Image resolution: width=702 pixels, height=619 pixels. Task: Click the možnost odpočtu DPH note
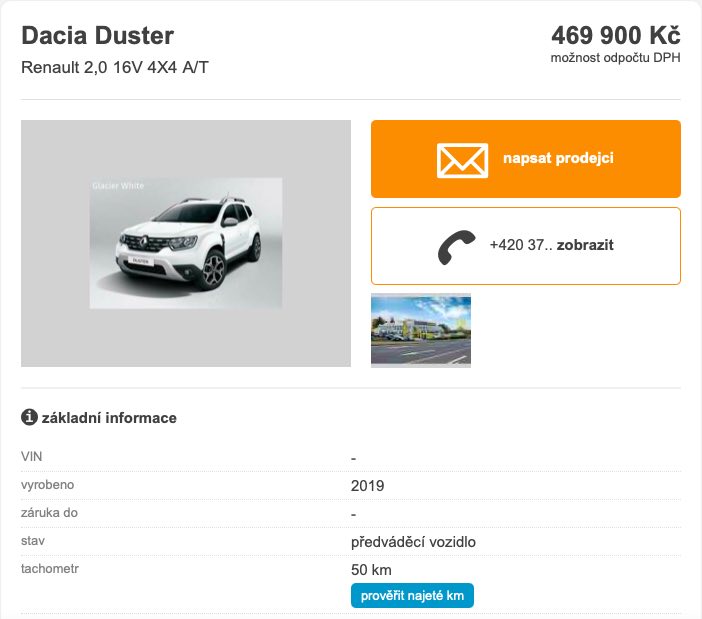tap(615, 58)
